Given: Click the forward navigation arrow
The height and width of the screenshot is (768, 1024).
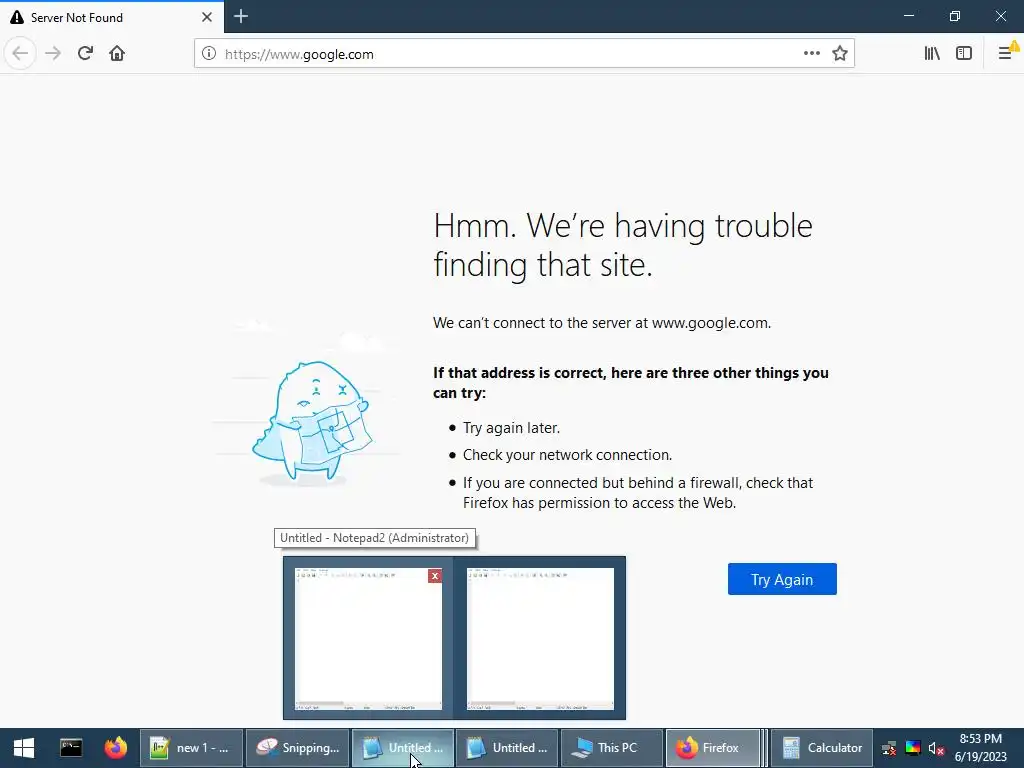Looking at the screenshot, I should coord(53,53).
